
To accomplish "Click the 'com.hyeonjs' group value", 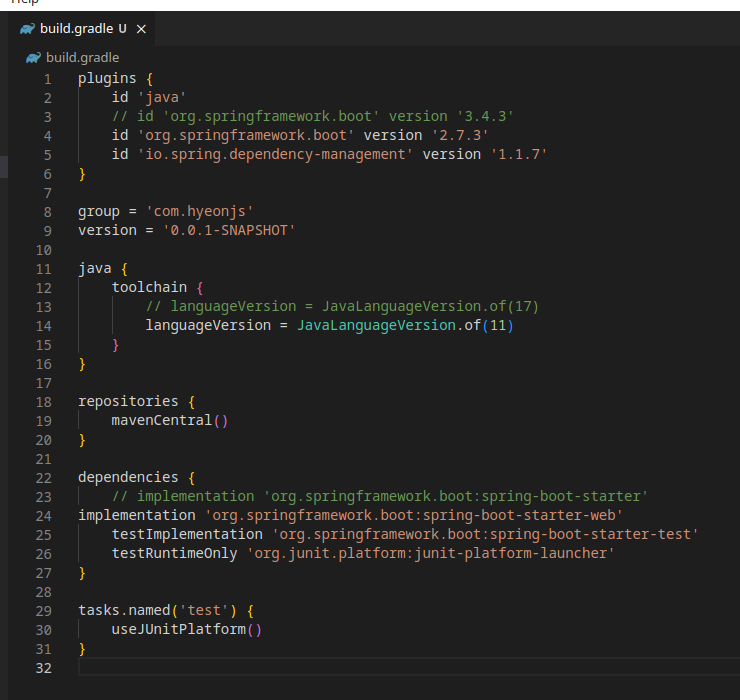I will (x=200, y=211).
